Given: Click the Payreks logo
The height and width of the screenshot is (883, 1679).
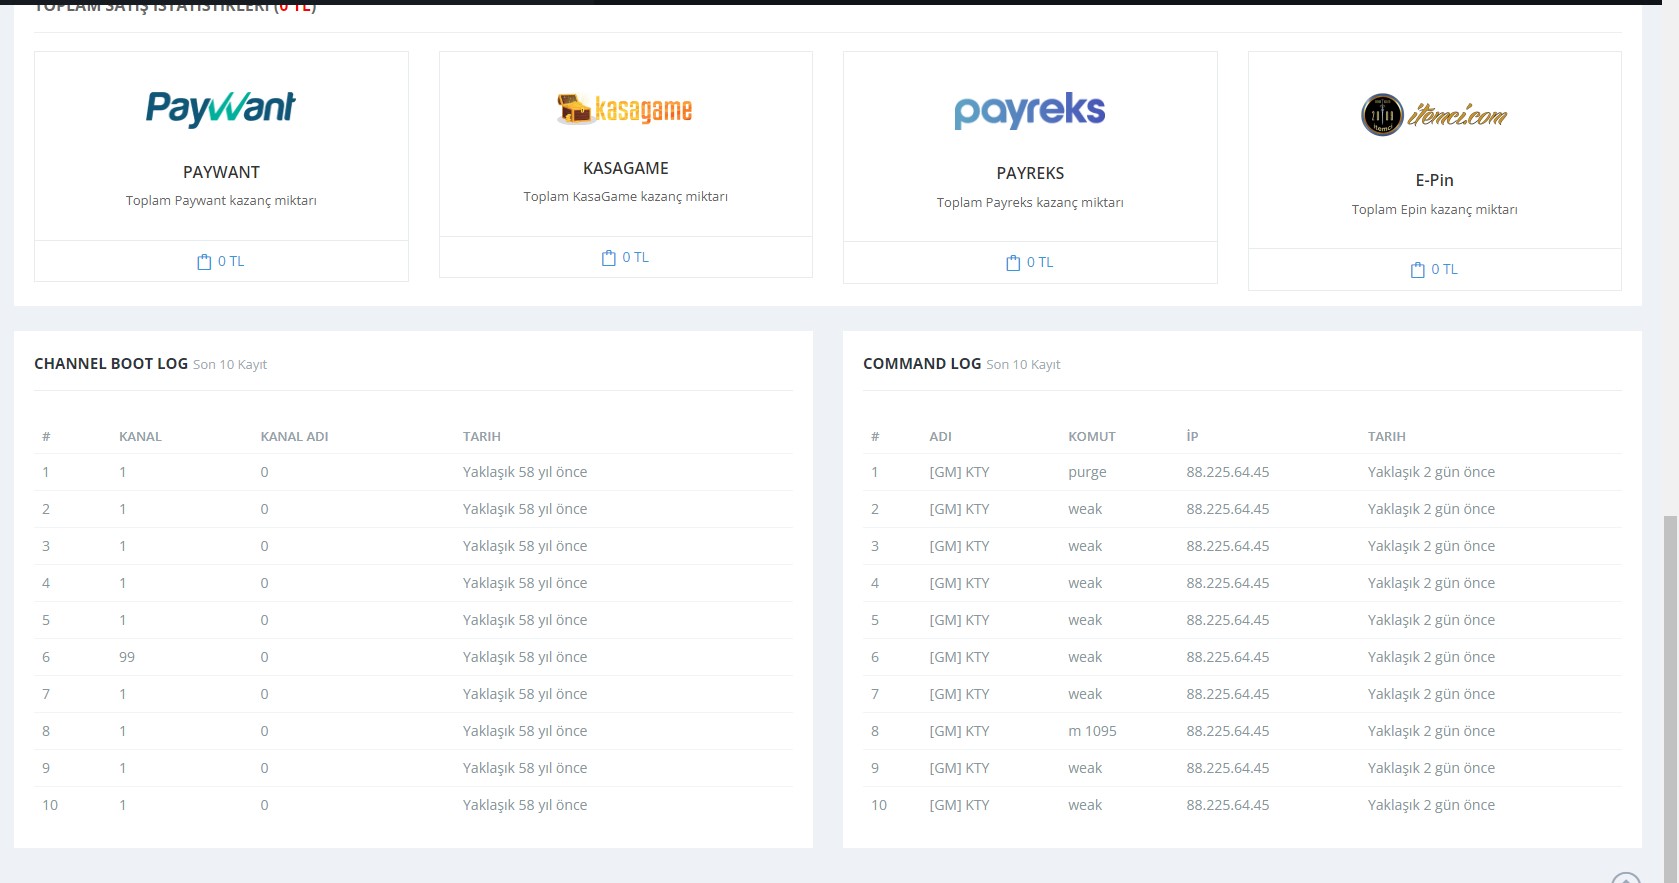Looking at the screenshot, I should pos(1030,111).
